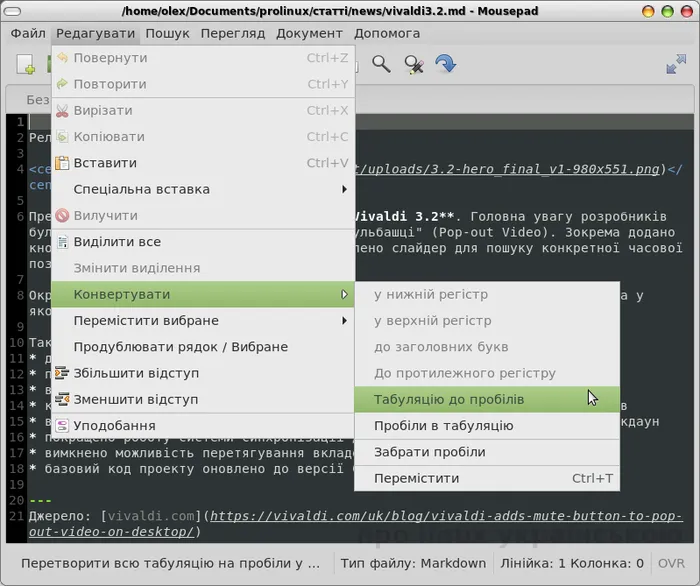This screenshot has height=586, width=700.
Task: Click the undo arrow icon beside Повернути
Action: (x=62, y=58)
